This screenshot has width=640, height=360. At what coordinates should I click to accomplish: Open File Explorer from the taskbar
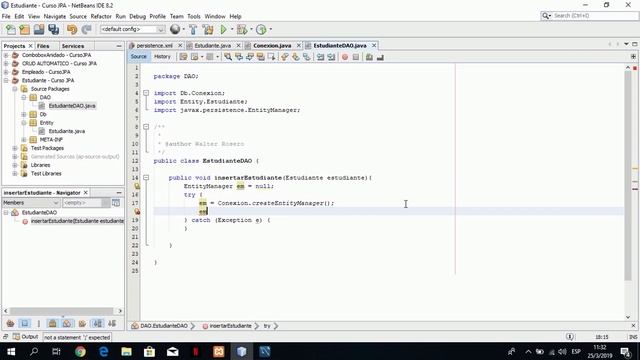127,351
